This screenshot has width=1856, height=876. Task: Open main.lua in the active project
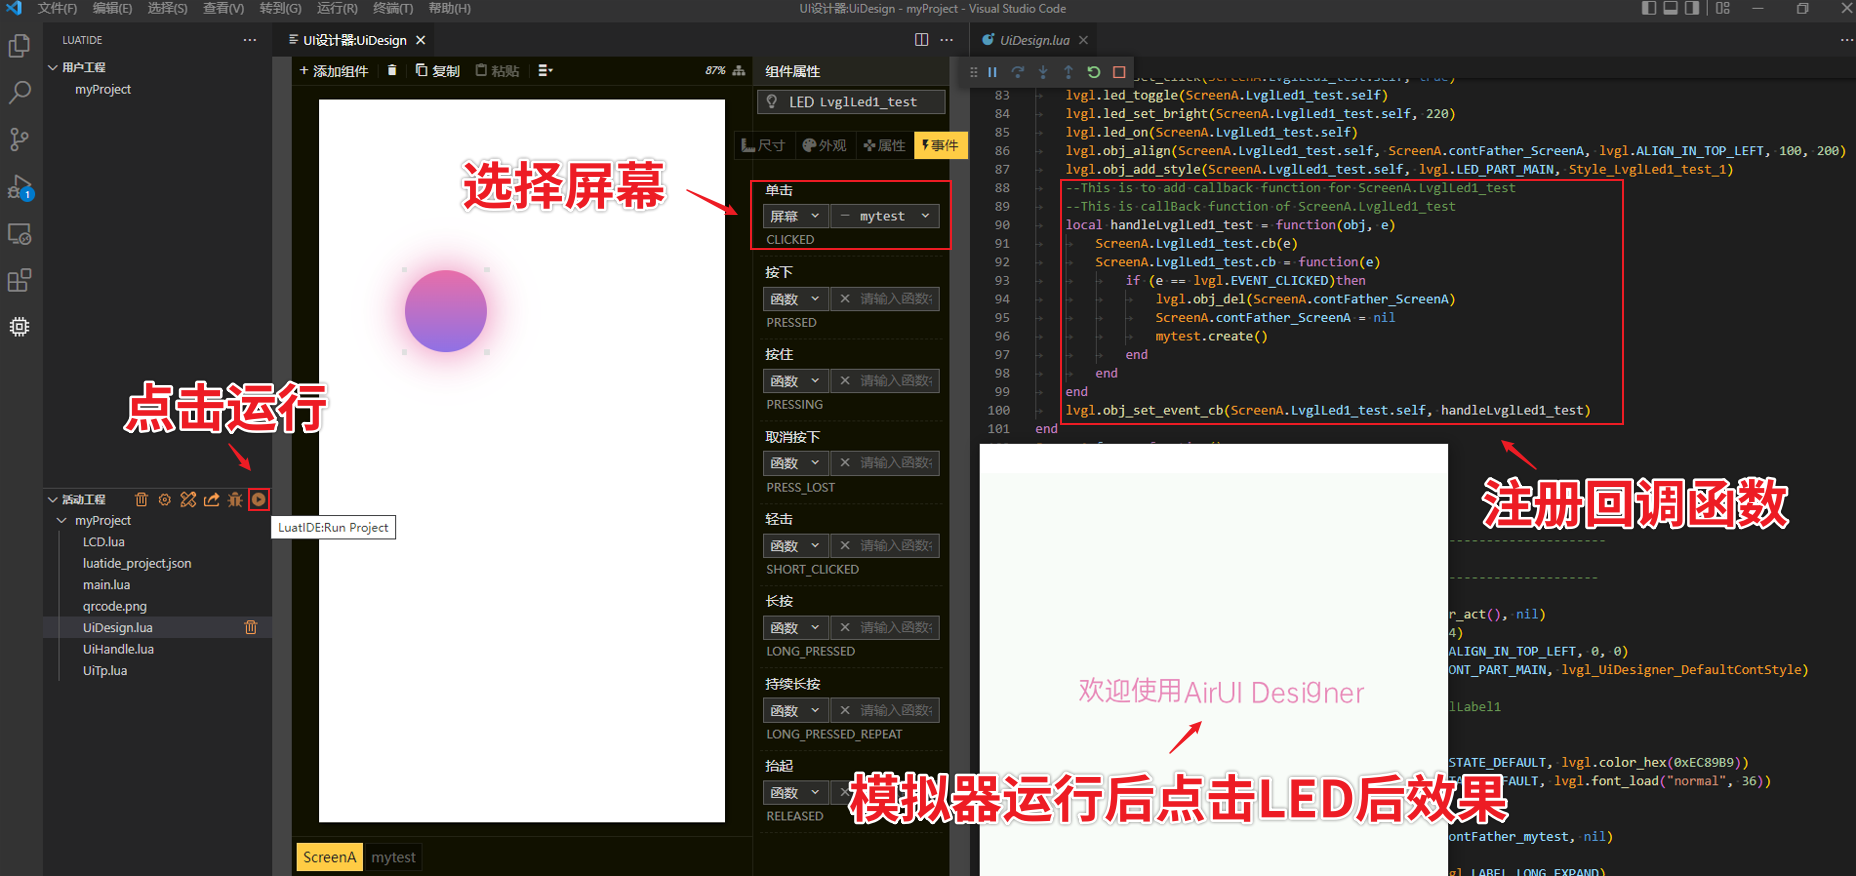(x=107, y=585)
